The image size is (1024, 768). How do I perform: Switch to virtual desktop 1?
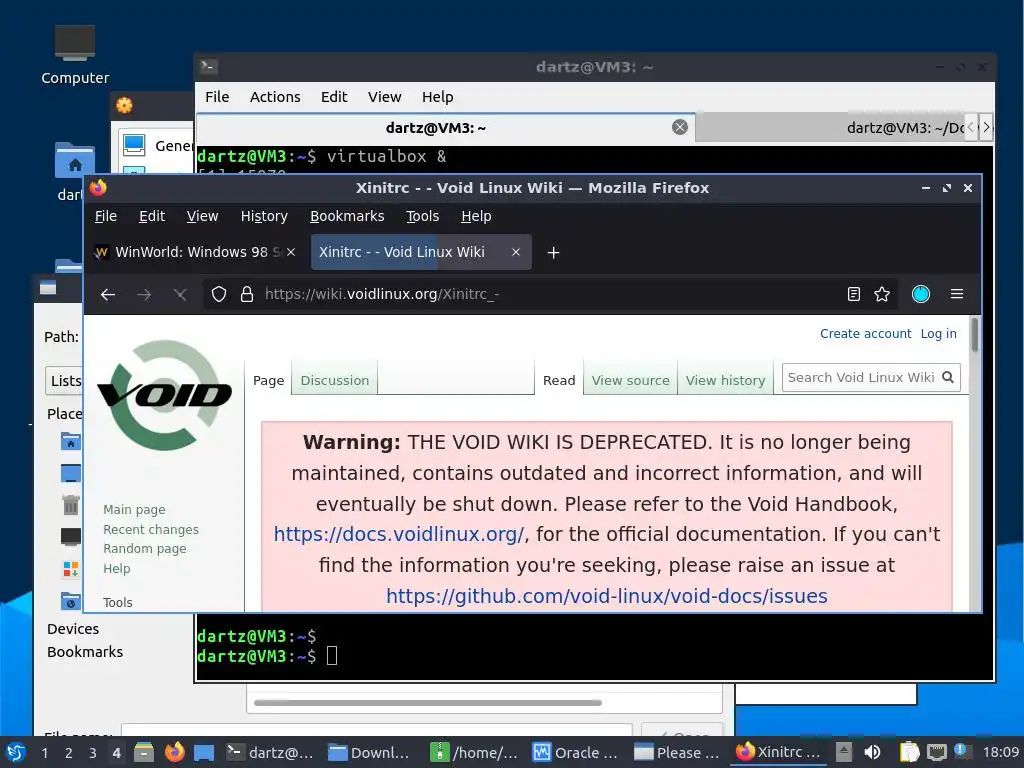(44, 753)
